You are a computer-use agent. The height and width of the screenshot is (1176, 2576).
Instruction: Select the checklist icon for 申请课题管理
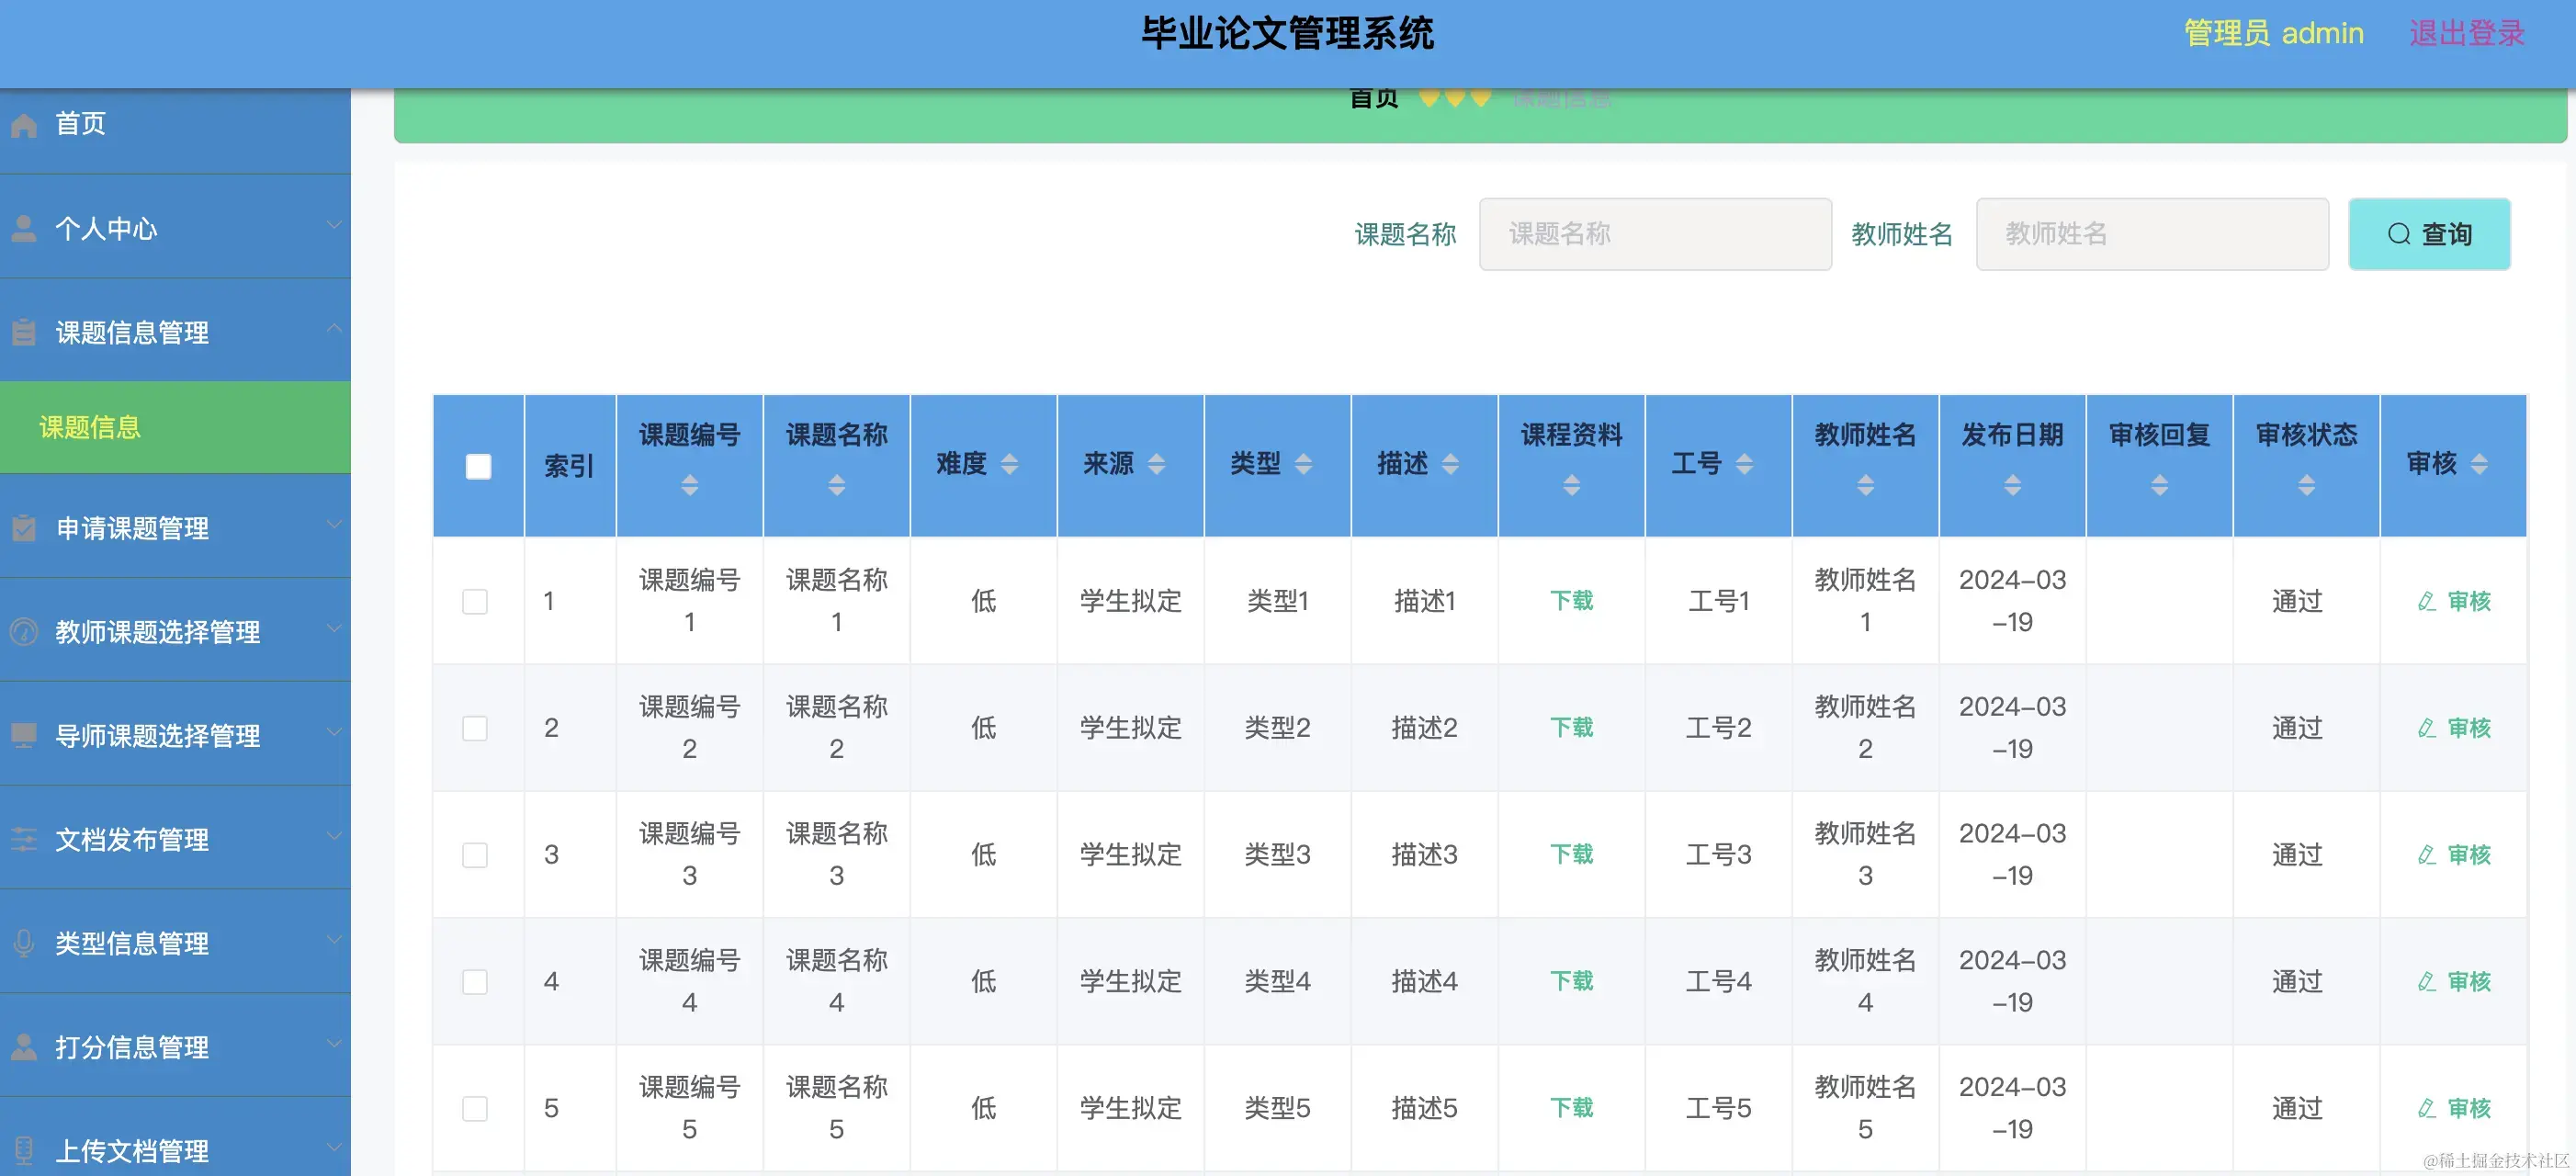pos(25,528)
